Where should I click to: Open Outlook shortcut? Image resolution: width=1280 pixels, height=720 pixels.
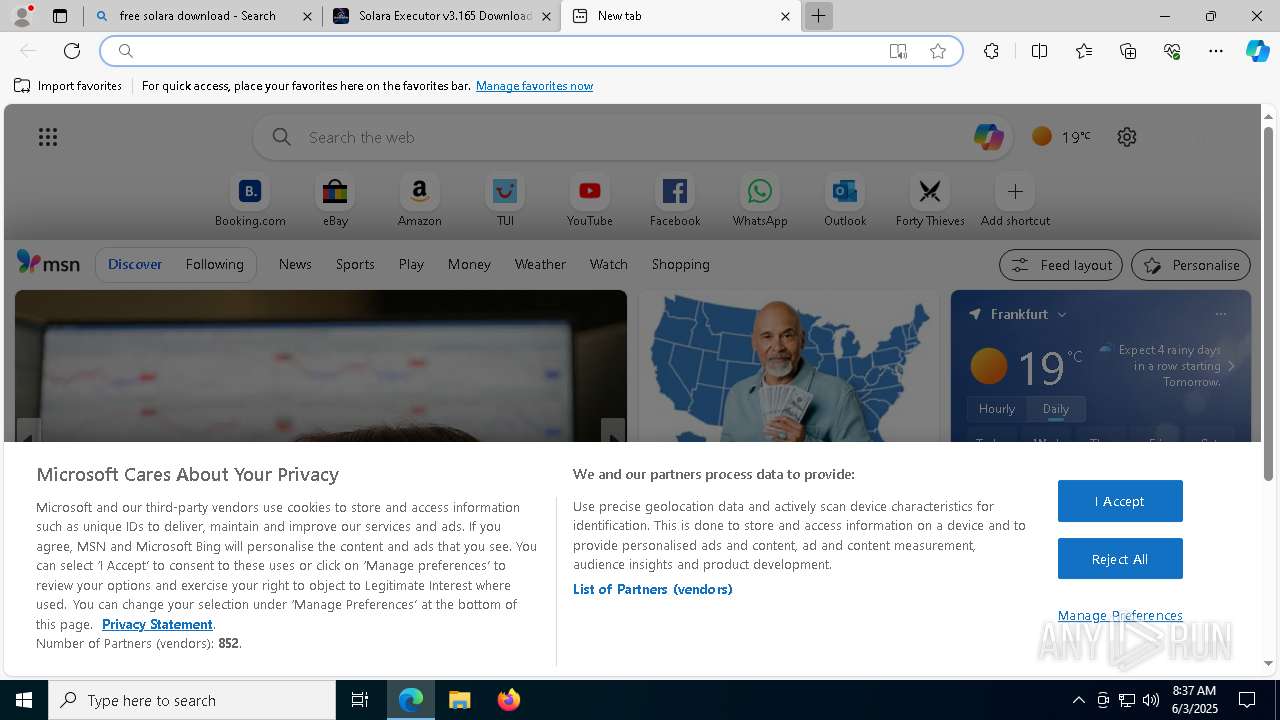(845, 201)
